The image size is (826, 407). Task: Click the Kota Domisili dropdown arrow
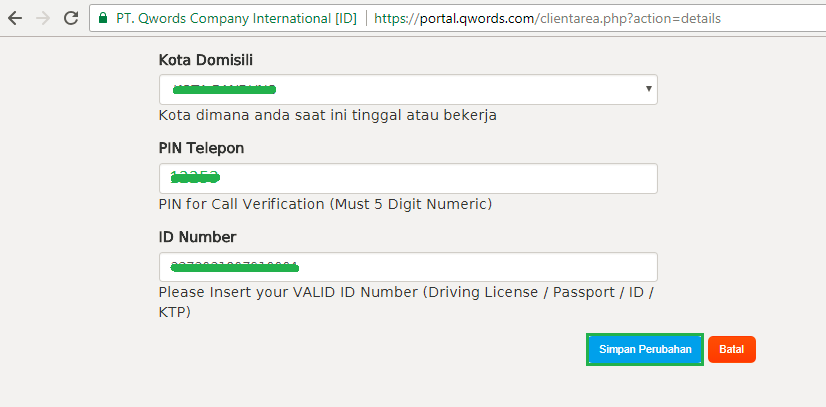point(649,90)
